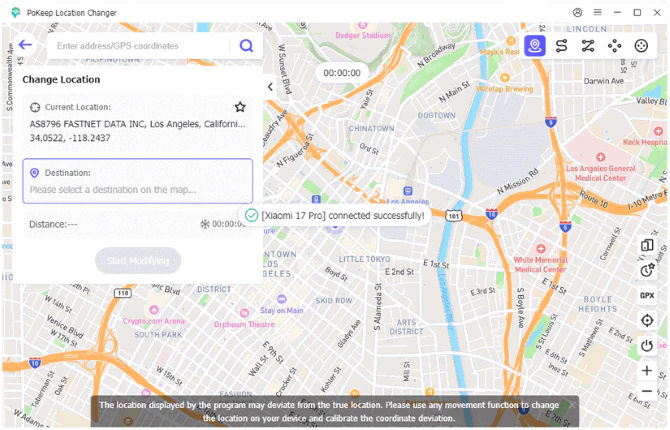This screenshot has width=670, height=430.
Task: Select the Teleport mode pin icon
Action: [x=535, y=46]
